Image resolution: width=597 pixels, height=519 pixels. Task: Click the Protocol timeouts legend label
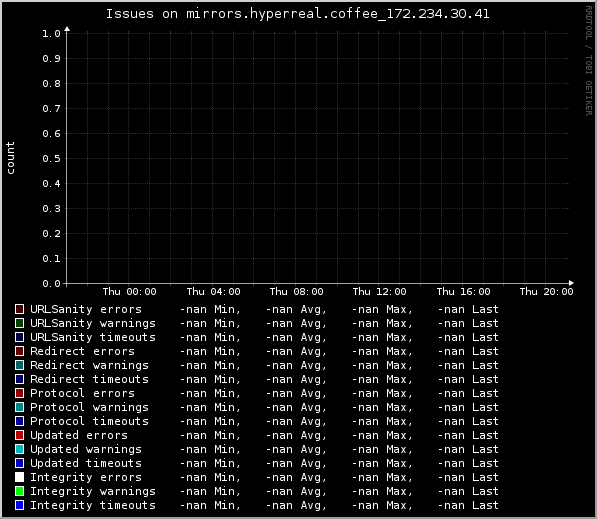[x=89, y=421]
